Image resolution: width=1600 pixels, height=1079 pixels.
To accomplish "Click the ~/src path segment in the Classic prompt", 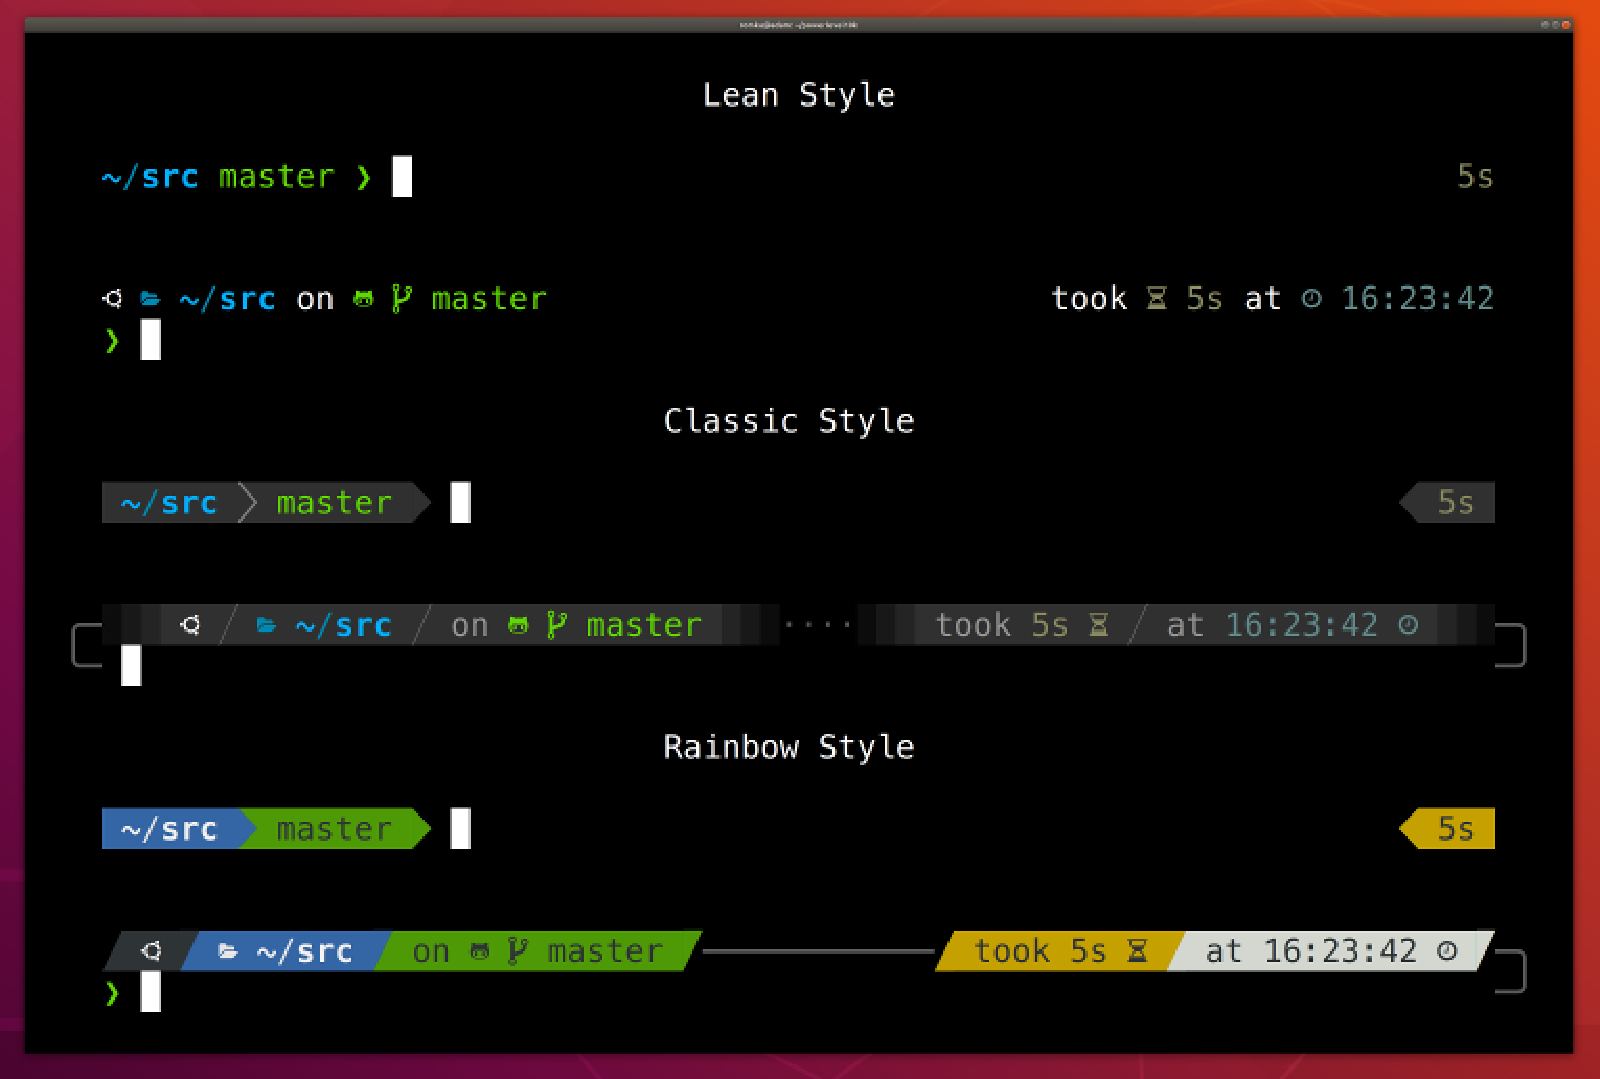I will (168, 503).
